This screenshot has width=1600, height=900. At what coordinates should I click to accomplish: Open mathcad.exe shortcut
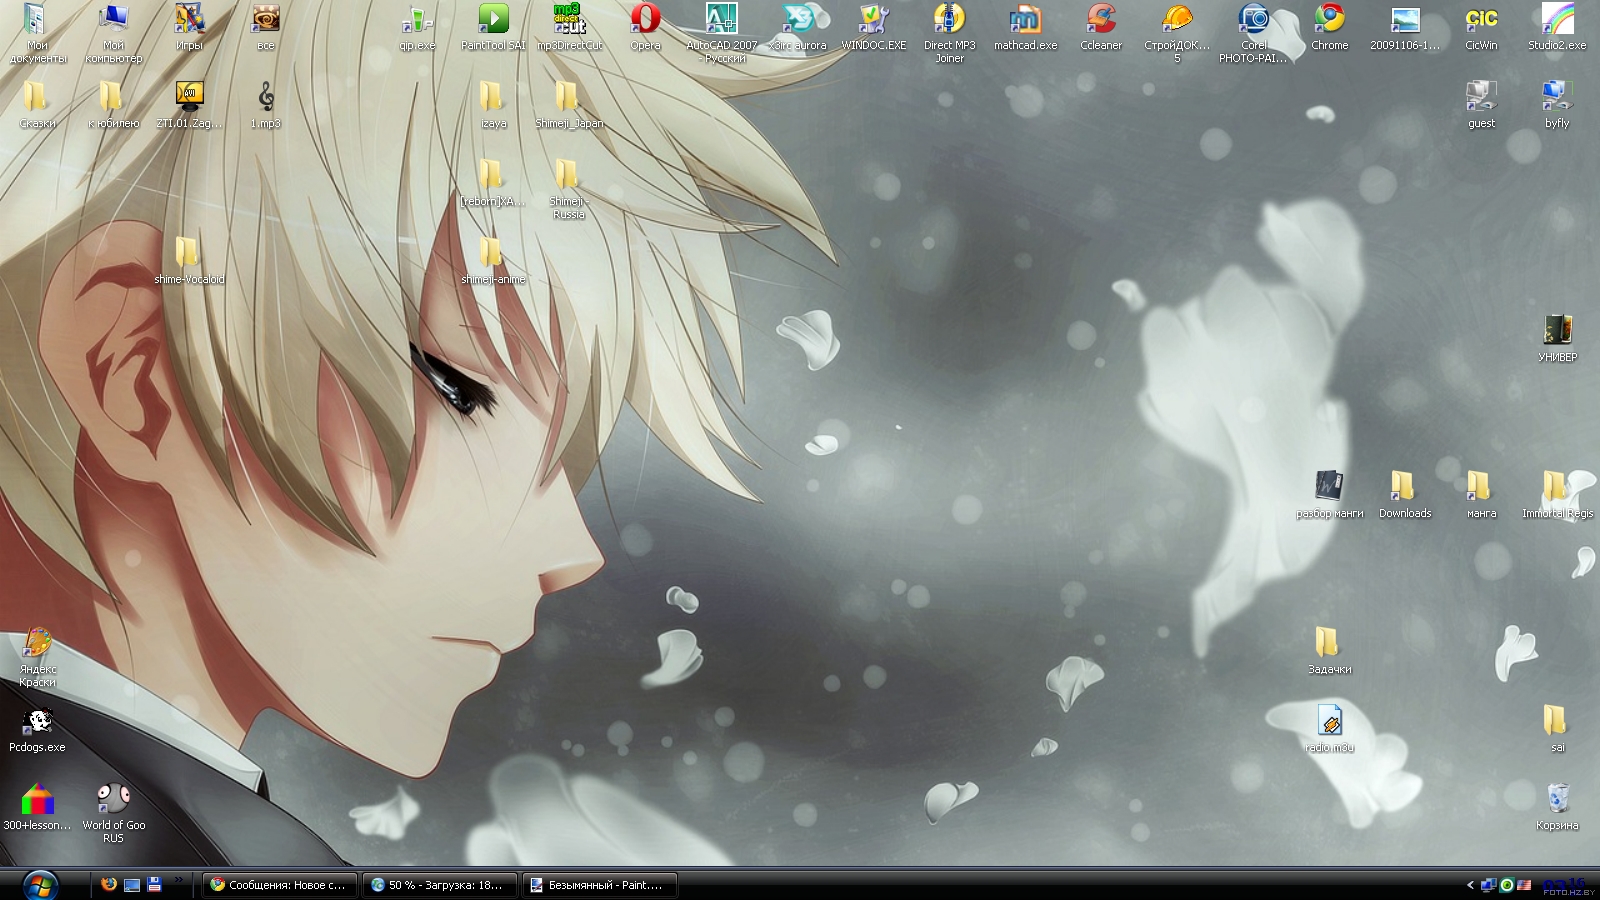[1025, 27]
